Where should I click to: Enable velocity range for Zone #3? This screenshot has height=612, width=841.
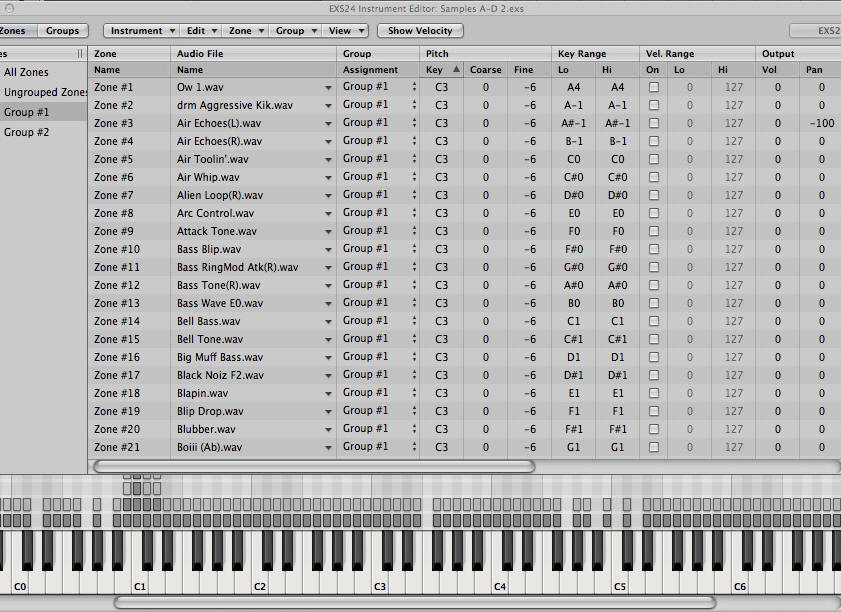pyautogui.click(x=653, y=123)
